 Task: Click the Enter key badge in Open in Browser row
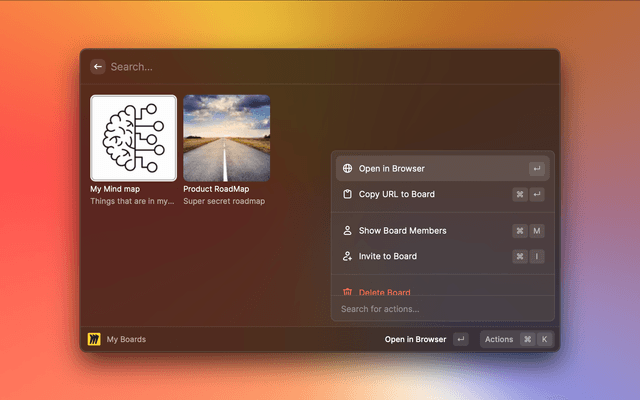[x=537, y=169]
